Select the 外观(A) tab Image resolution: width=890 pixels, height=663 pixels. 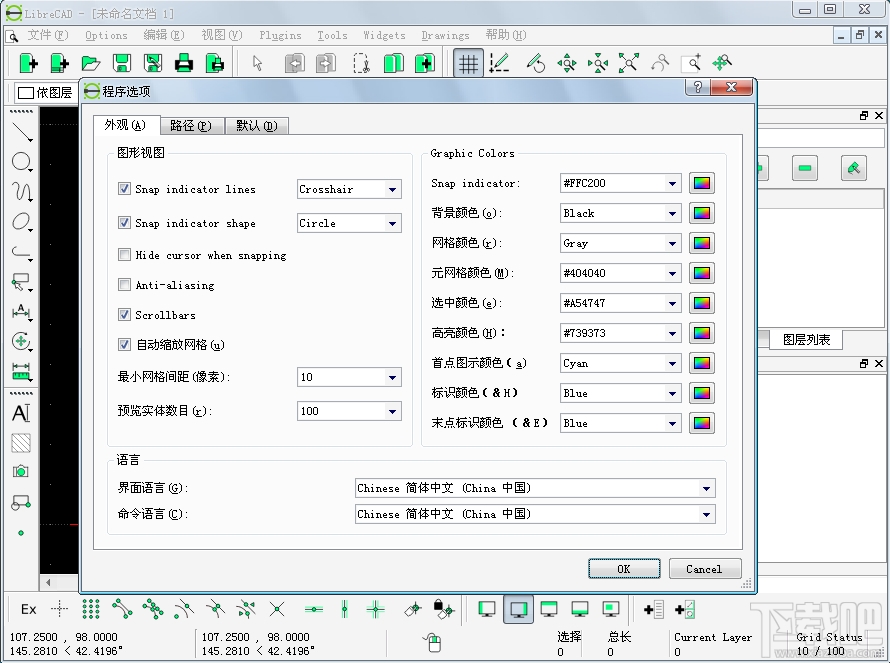[125, 125]
